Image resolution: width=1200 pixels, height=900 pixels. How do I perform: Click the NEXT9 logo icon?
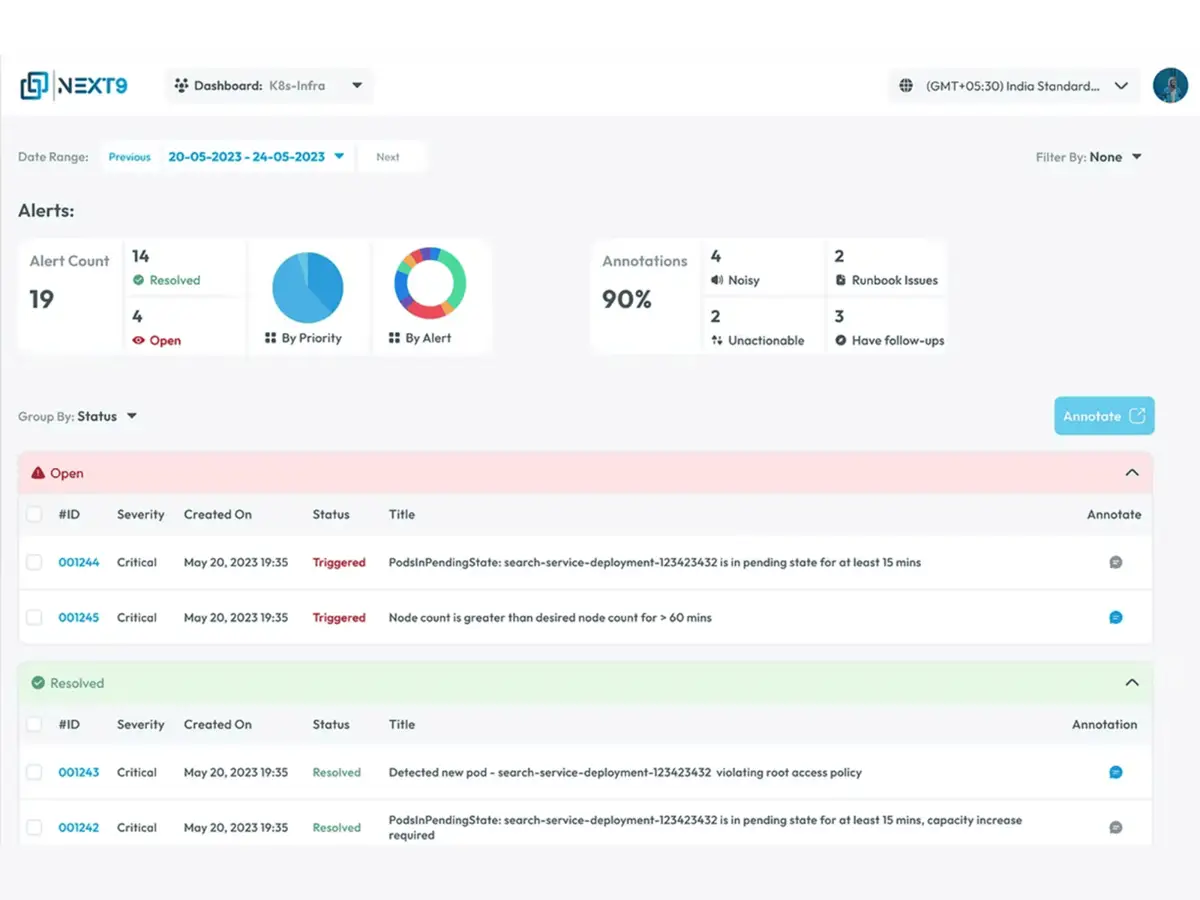coord(34,86)
